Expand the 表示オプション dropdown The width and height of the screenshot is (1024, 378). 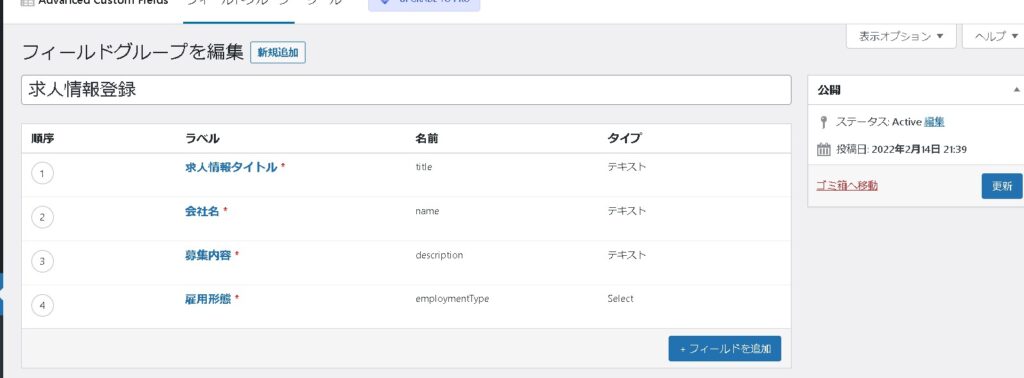click(x=901, y=37)
